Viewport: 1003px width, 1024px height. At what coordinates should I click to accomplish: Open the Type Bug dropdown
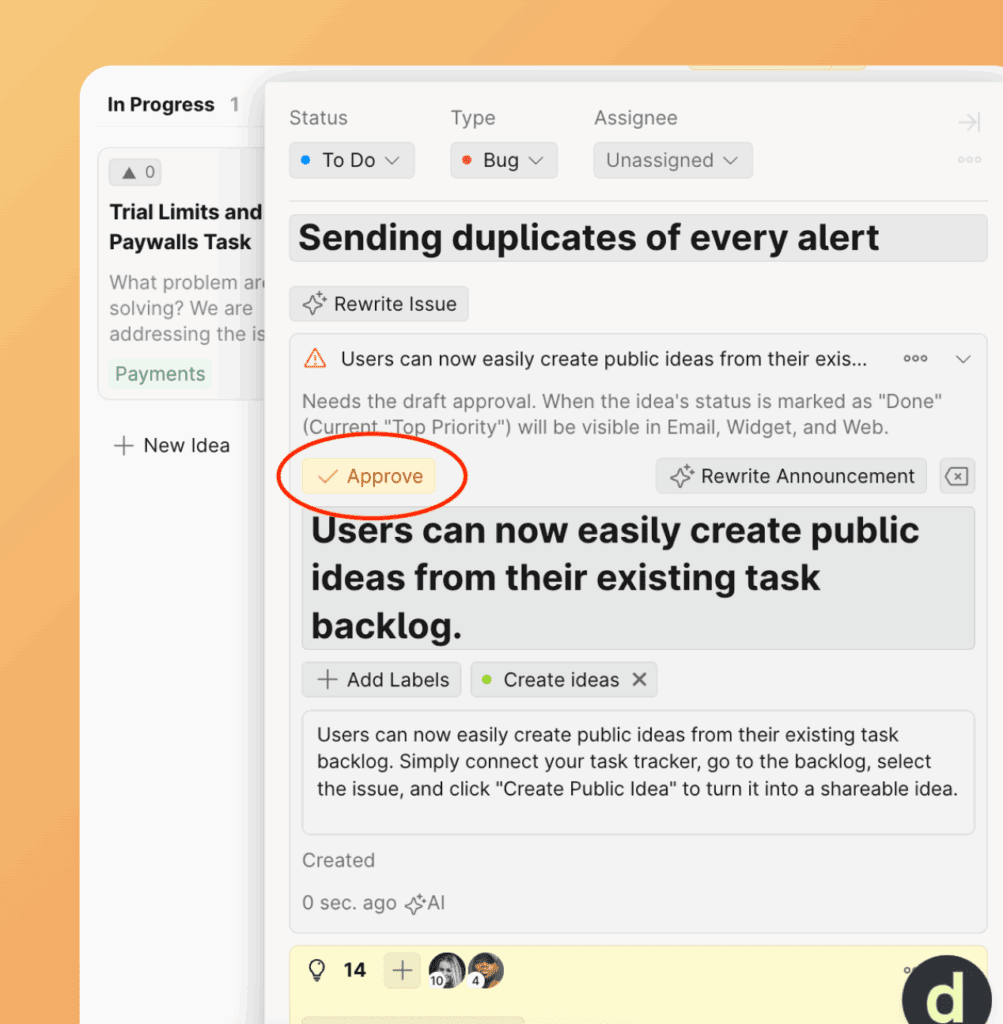pyautogui.click(x=503, y=160)
